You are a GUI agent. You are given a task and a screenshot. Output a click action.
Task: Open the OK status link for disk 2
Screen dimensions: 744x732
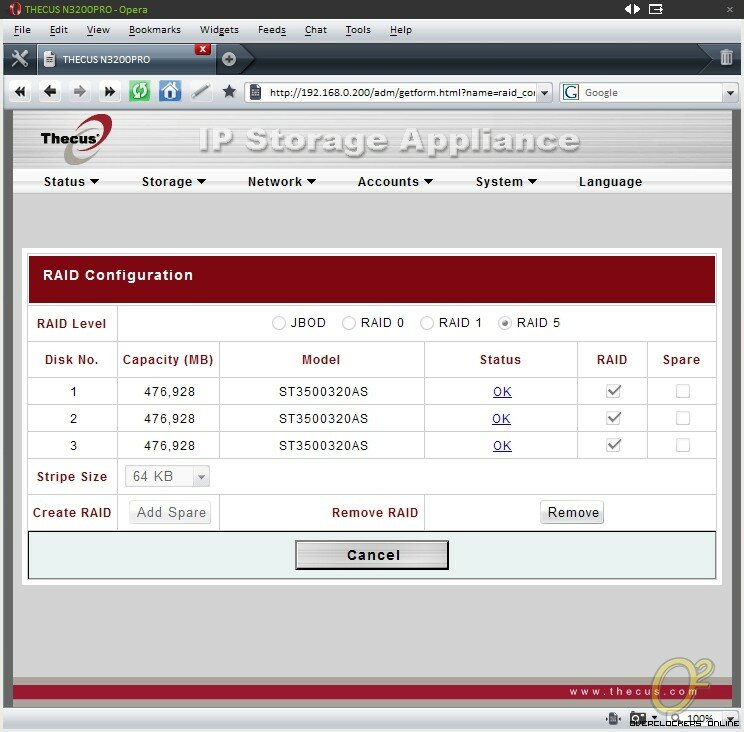[502, 419]
